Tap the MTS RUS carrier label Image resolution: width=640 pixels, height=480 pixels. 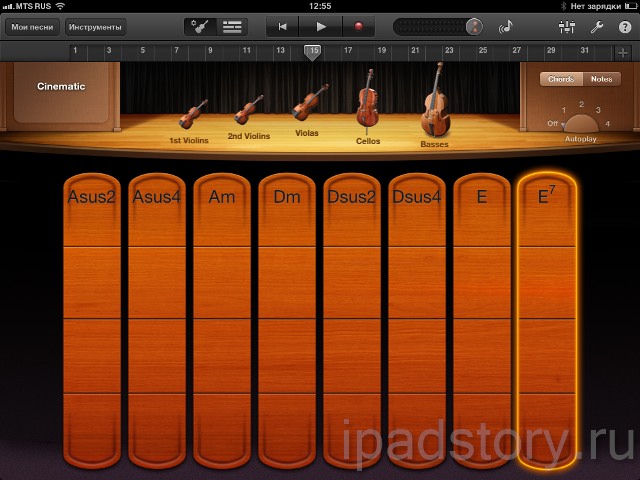pyautogui.click(x=33, y=6)
